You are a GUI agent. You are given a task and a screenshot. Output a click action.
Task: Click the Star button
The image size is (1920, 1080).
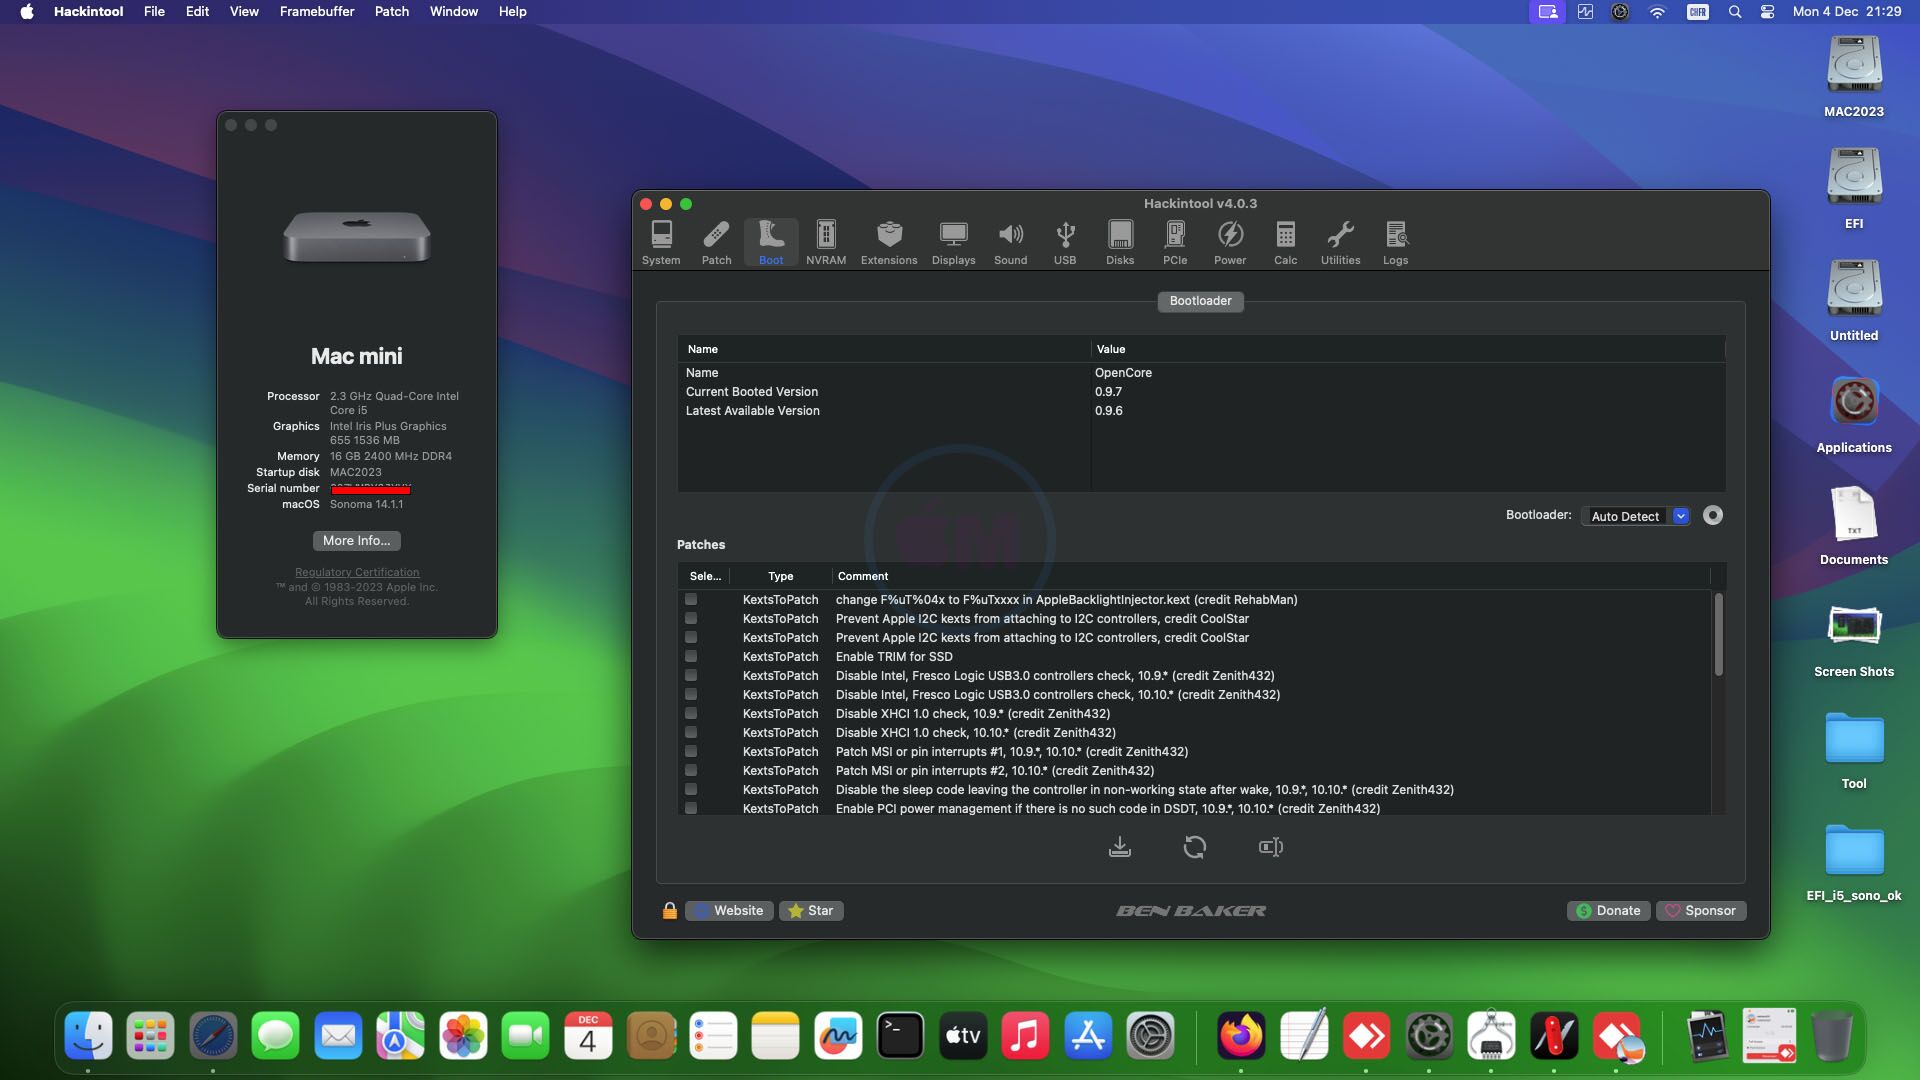(x=811, y=911)
